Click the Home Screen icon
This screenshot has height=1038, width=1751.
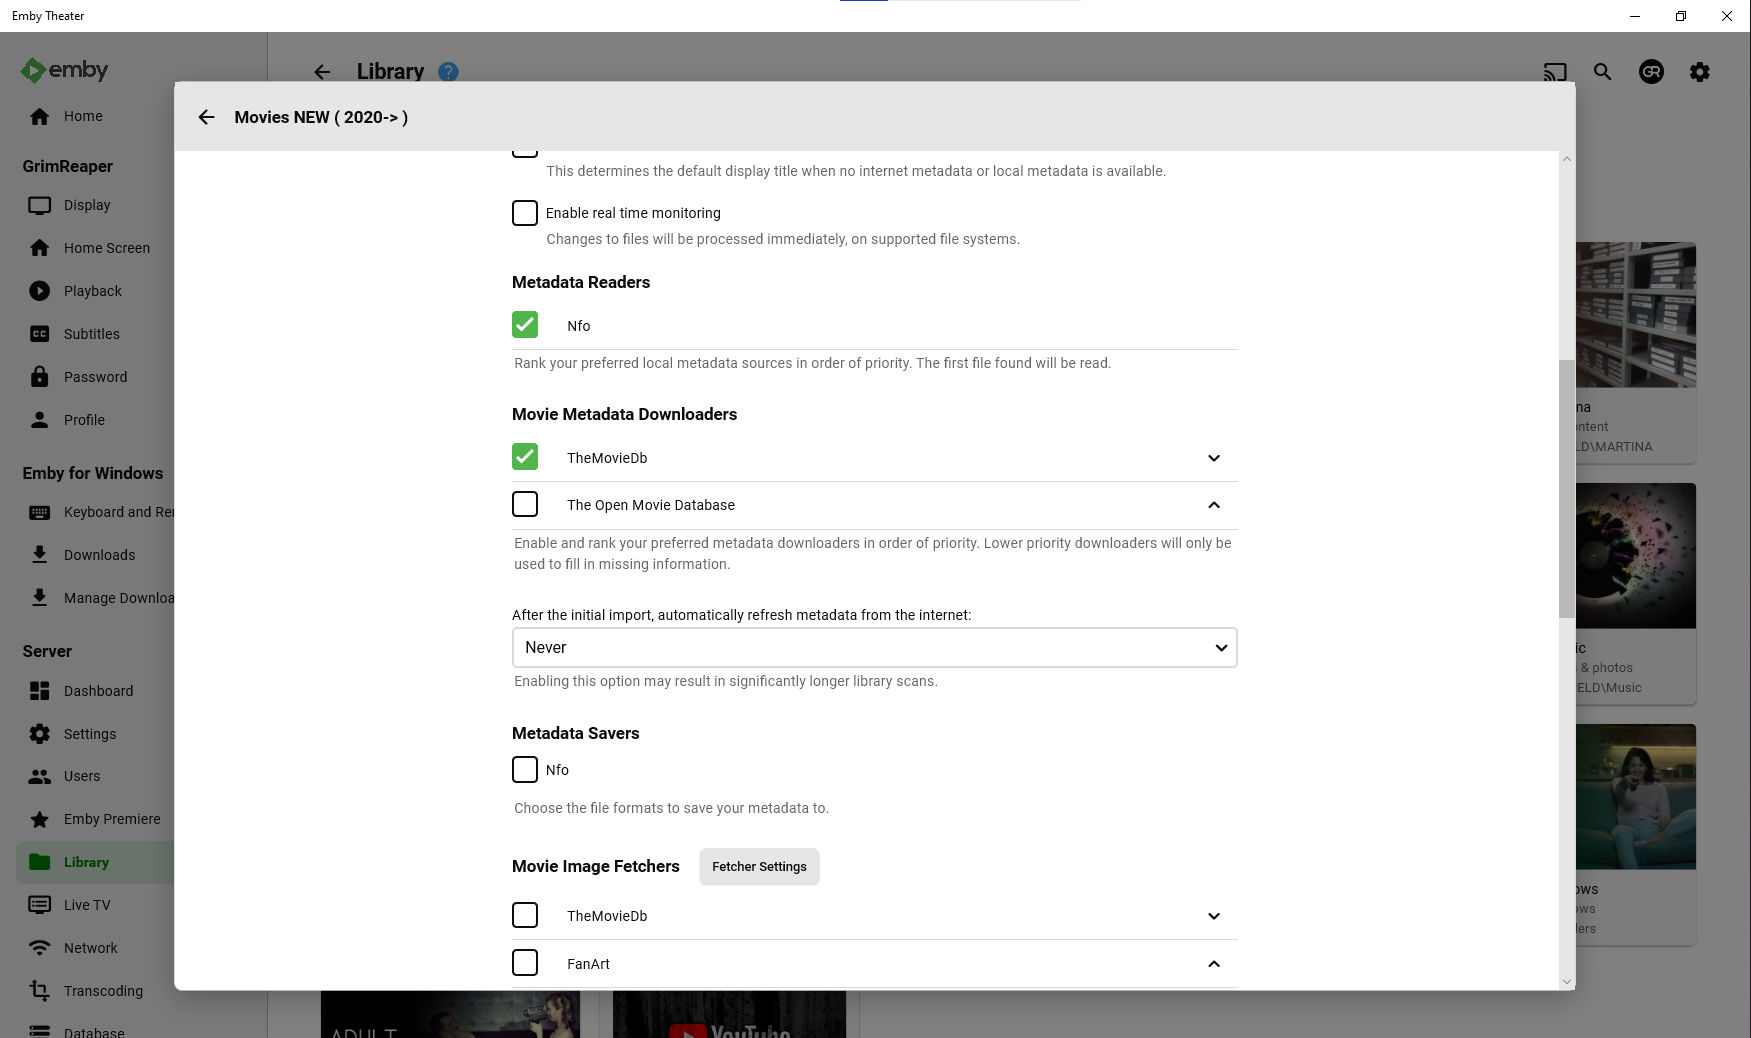click(x=39, y=248)
